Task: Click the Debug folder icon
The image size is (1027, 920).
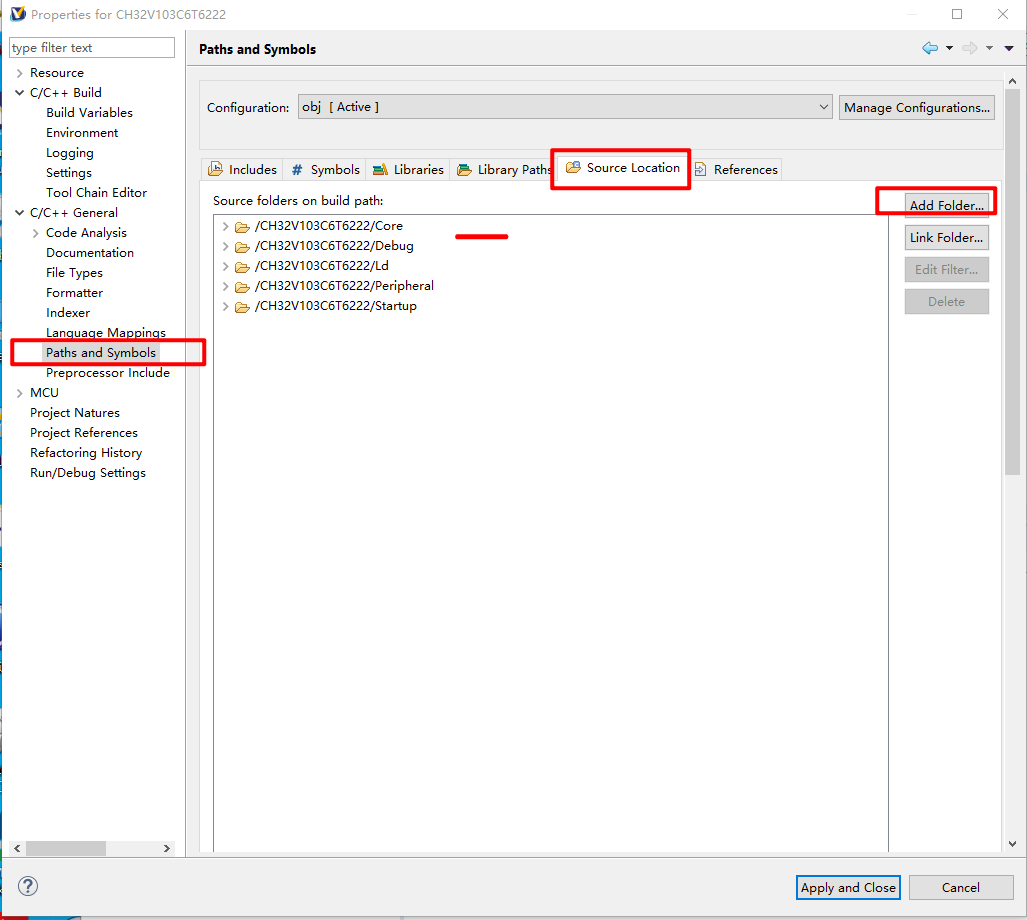Action: coord(242,246)
